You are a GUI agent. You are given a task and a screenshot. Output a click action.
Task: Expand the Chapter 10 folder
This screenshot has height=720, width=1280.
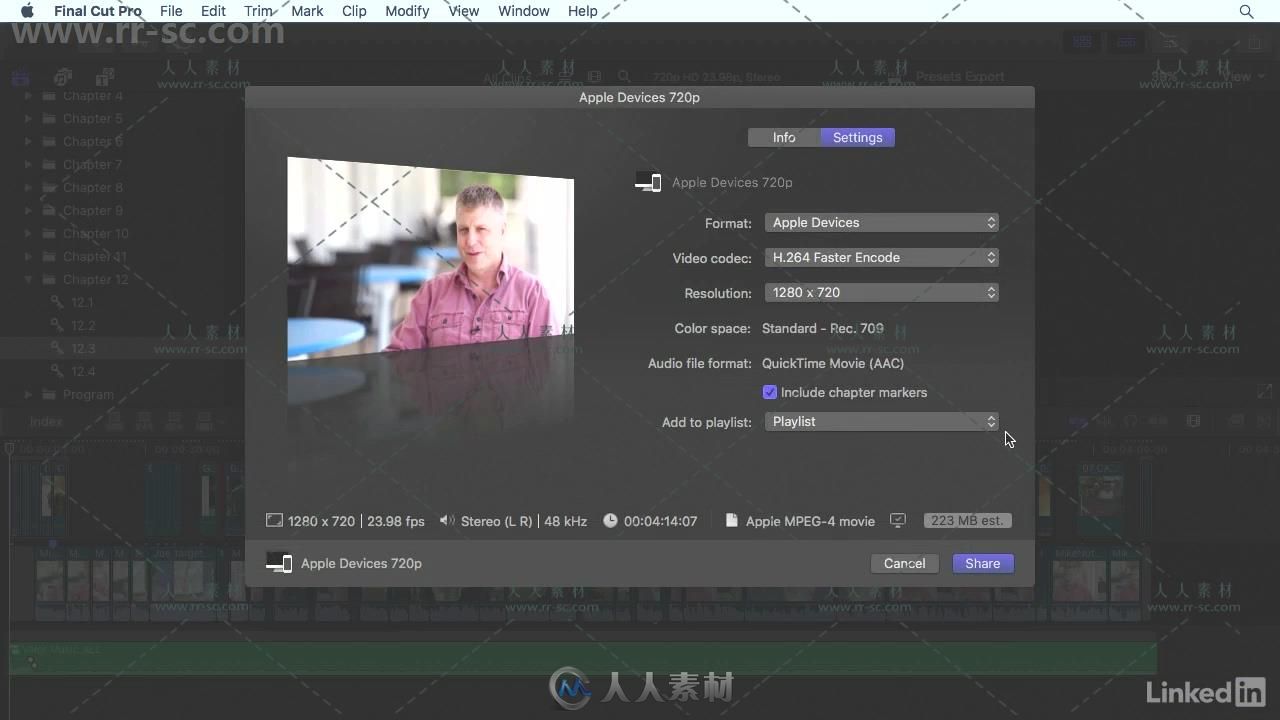pyautogui.click(x=28, y=234)
